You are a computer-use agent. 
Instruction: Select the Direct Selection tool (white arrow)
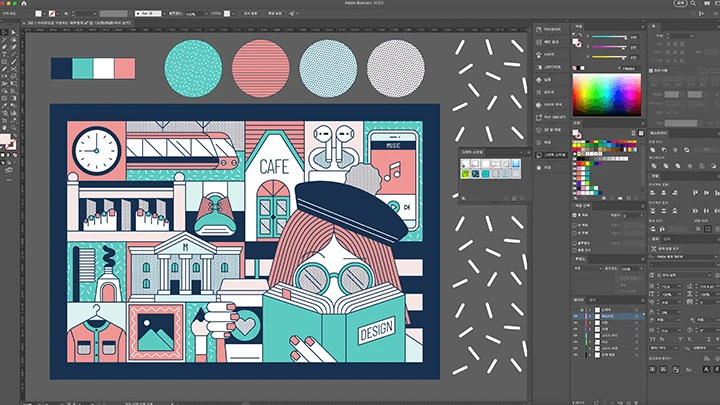pos(14,32)
